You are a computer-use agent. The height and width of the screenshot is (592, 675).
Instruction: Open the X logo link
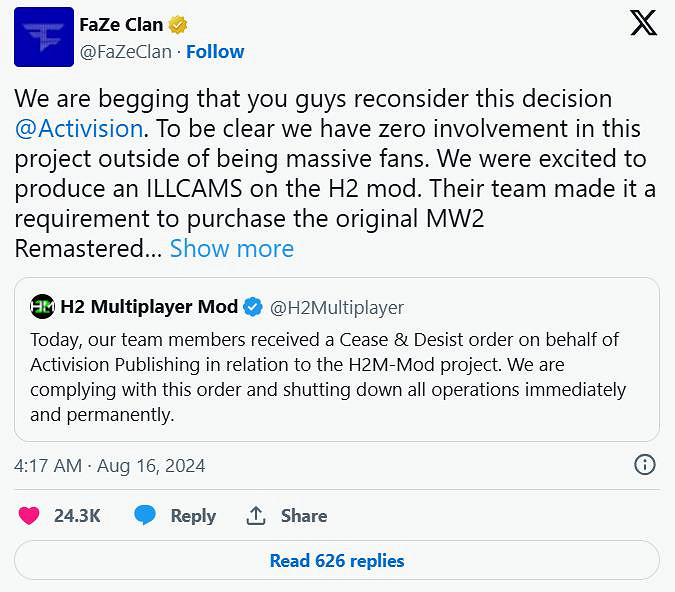pos(643,24)
